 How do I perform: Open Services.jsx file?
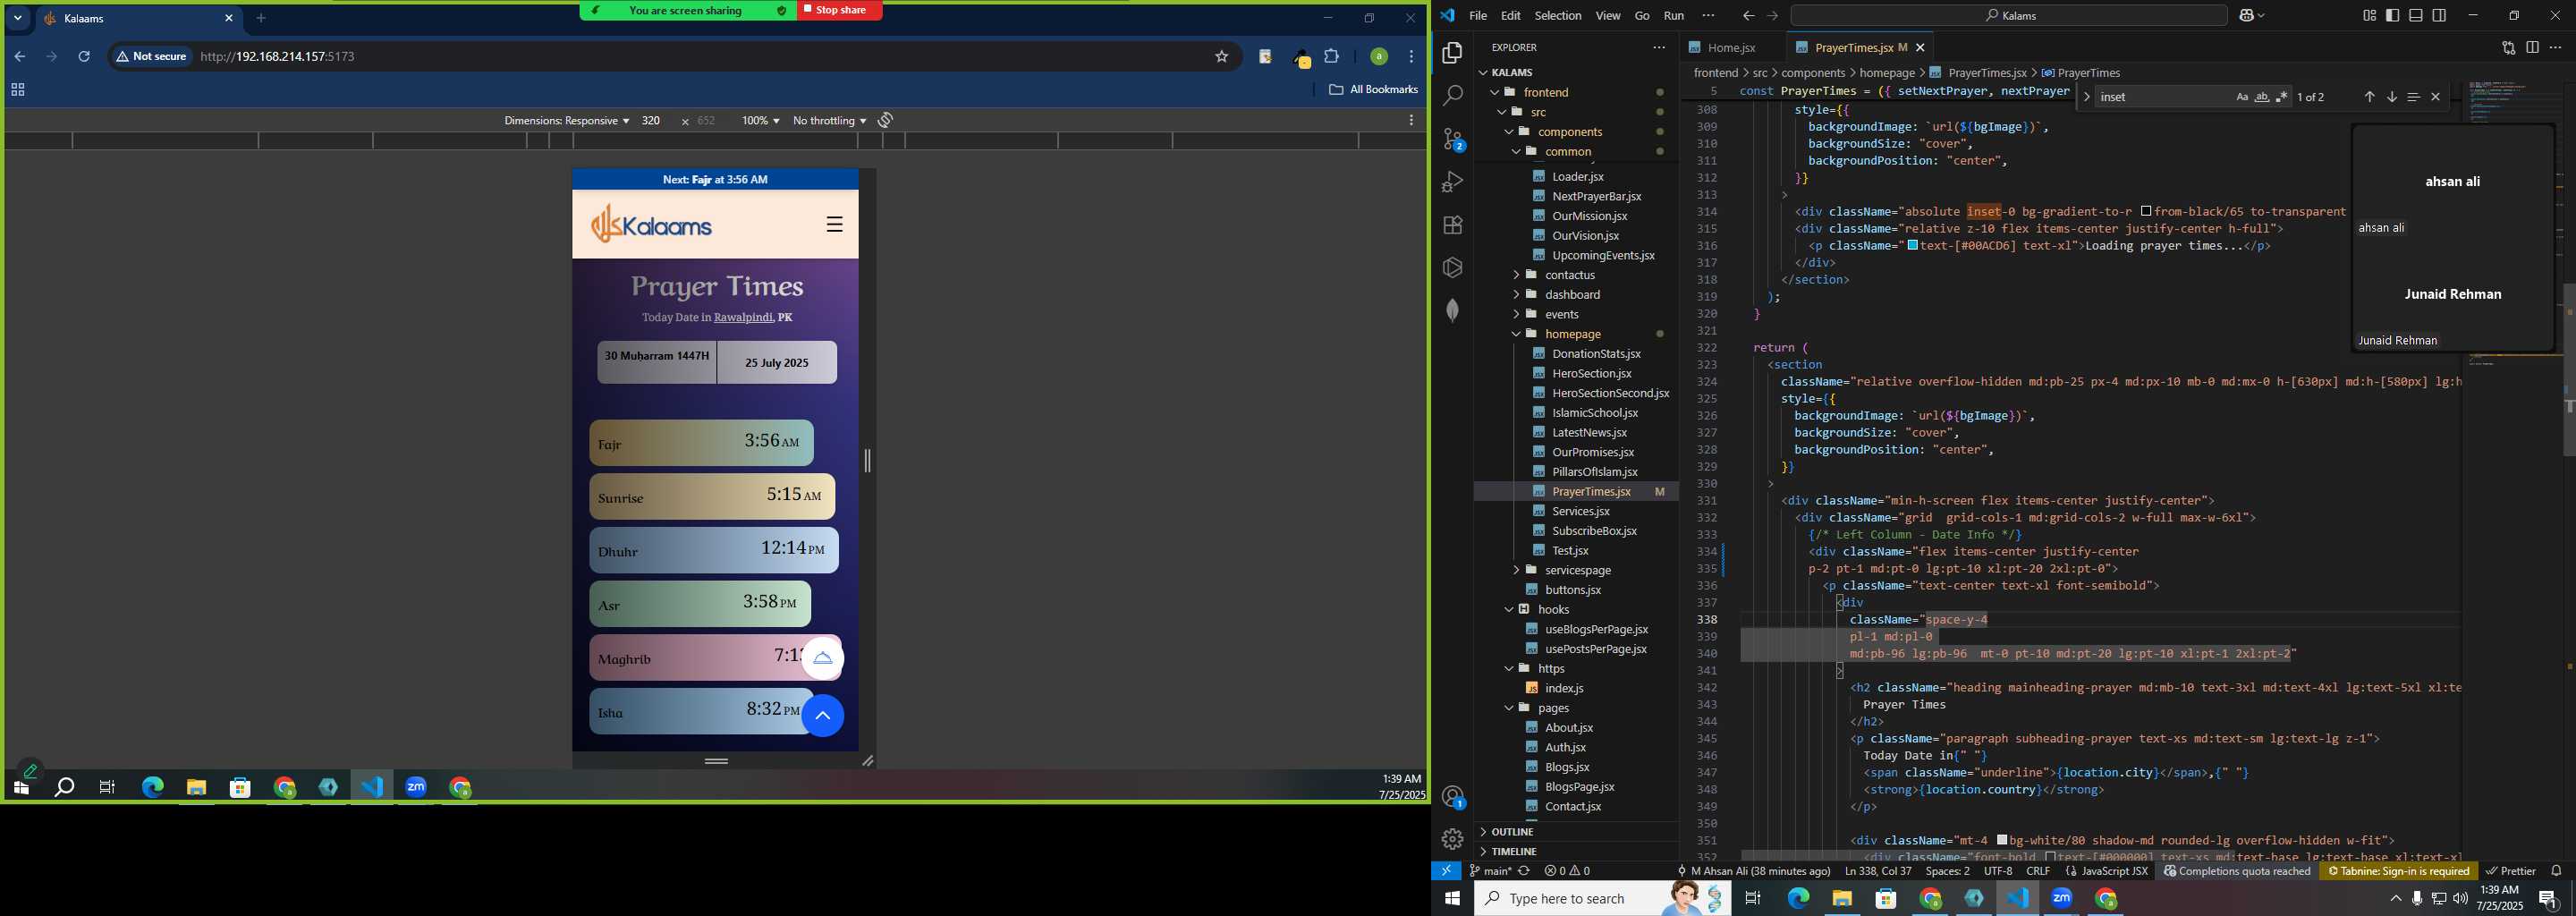[1580, 511]
